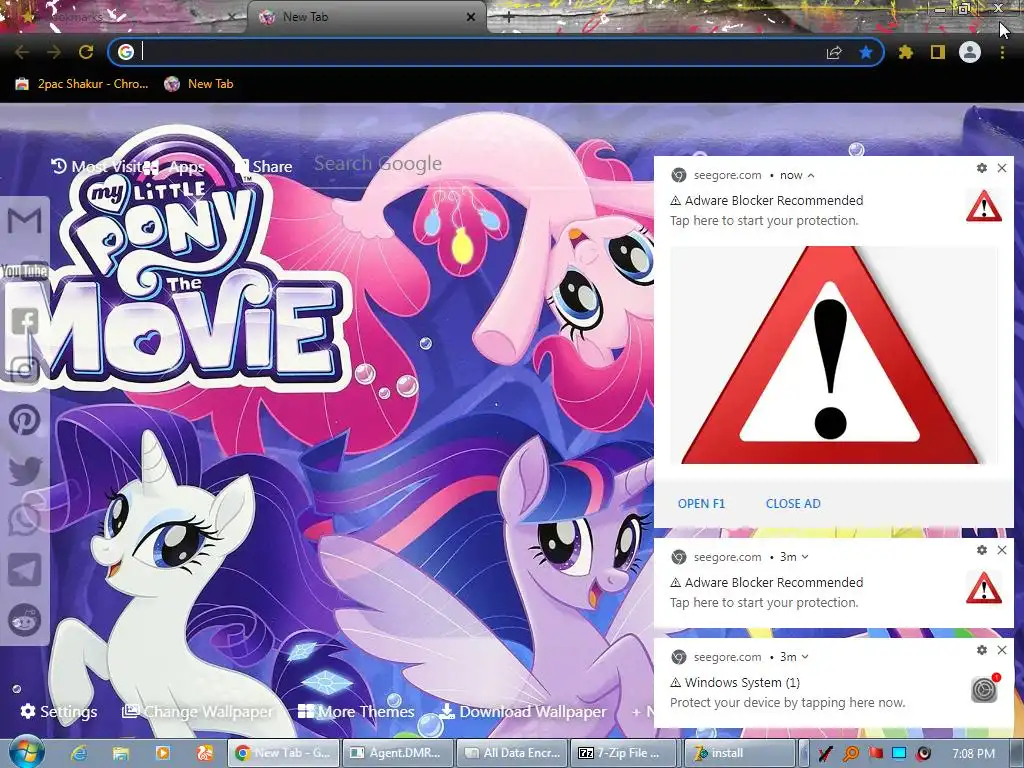
Task: Open Facebook from the sidebar
Action: pos(24,321)
